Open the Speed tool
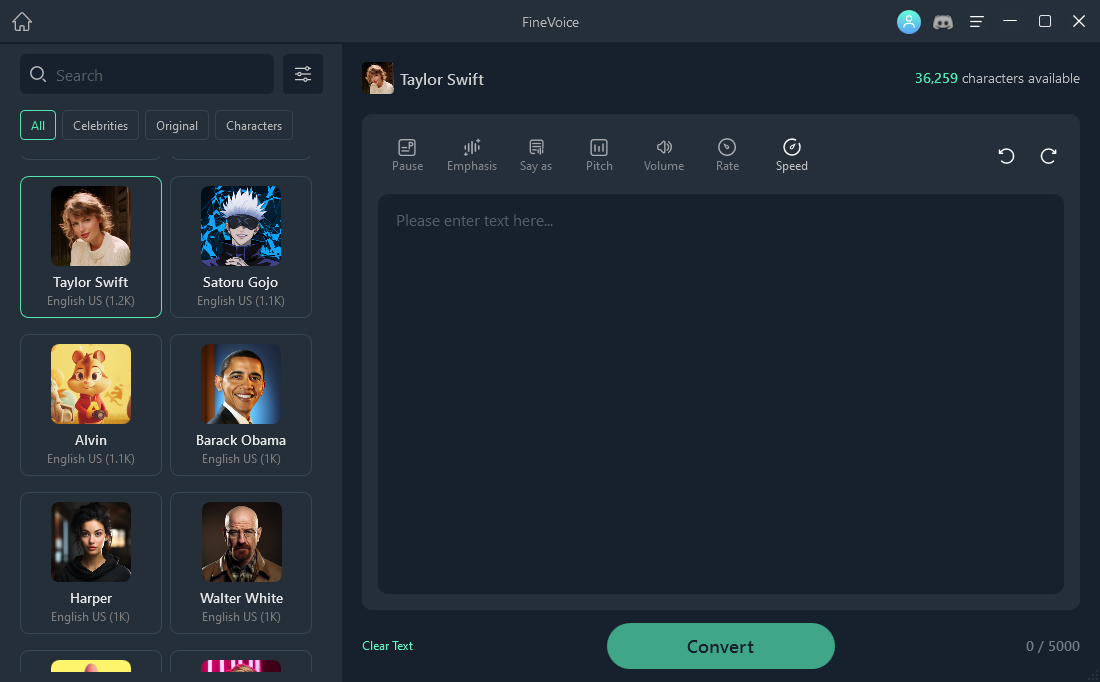1100x682 pixels. 792,155
